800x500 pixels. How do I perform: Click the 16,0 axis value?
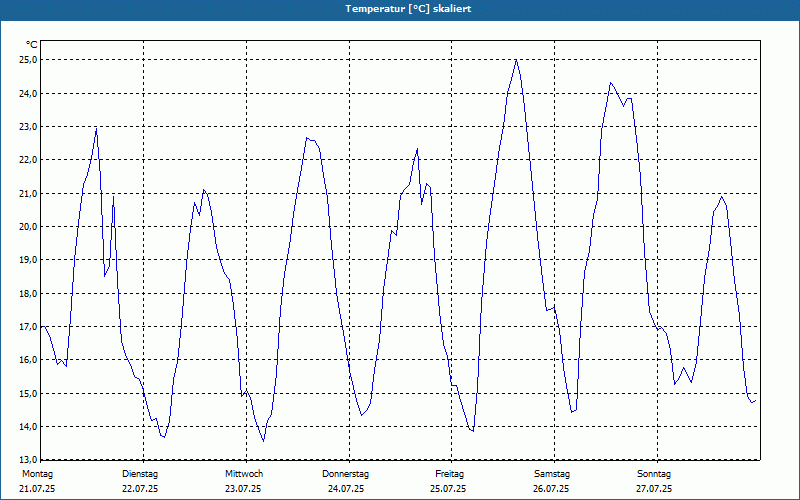(x=28, y=360)
